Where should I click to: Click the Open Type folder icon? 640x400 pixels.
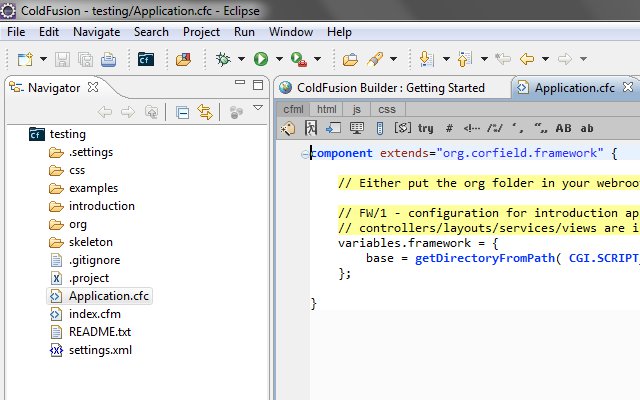coord(350,59)
